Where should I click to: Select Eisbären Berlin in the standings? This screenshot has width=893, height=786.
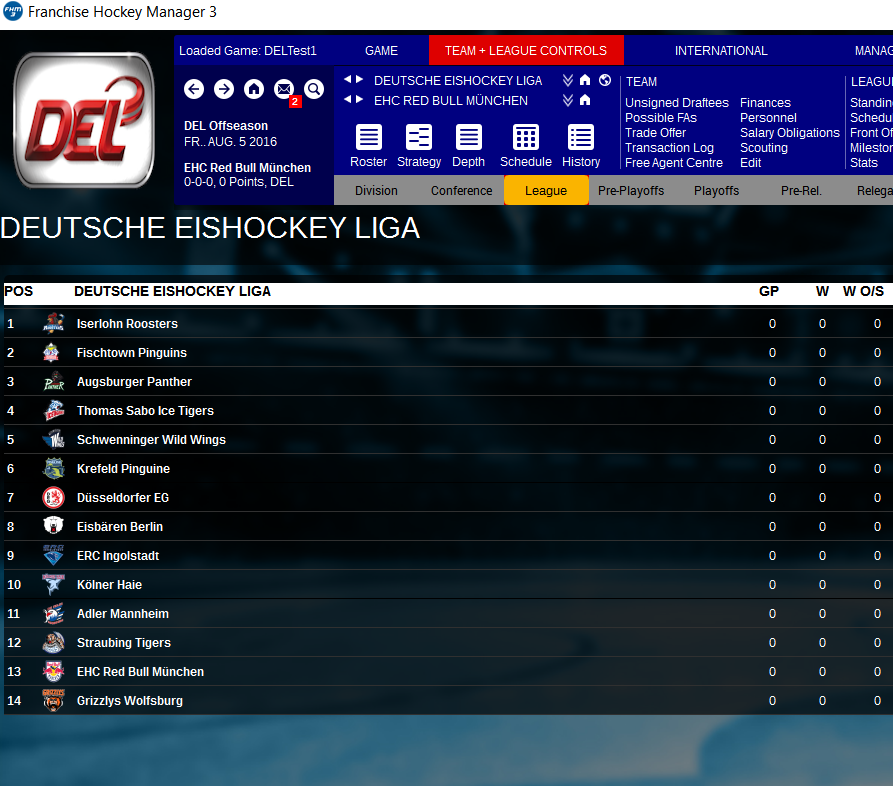click(x=120, y=527)
